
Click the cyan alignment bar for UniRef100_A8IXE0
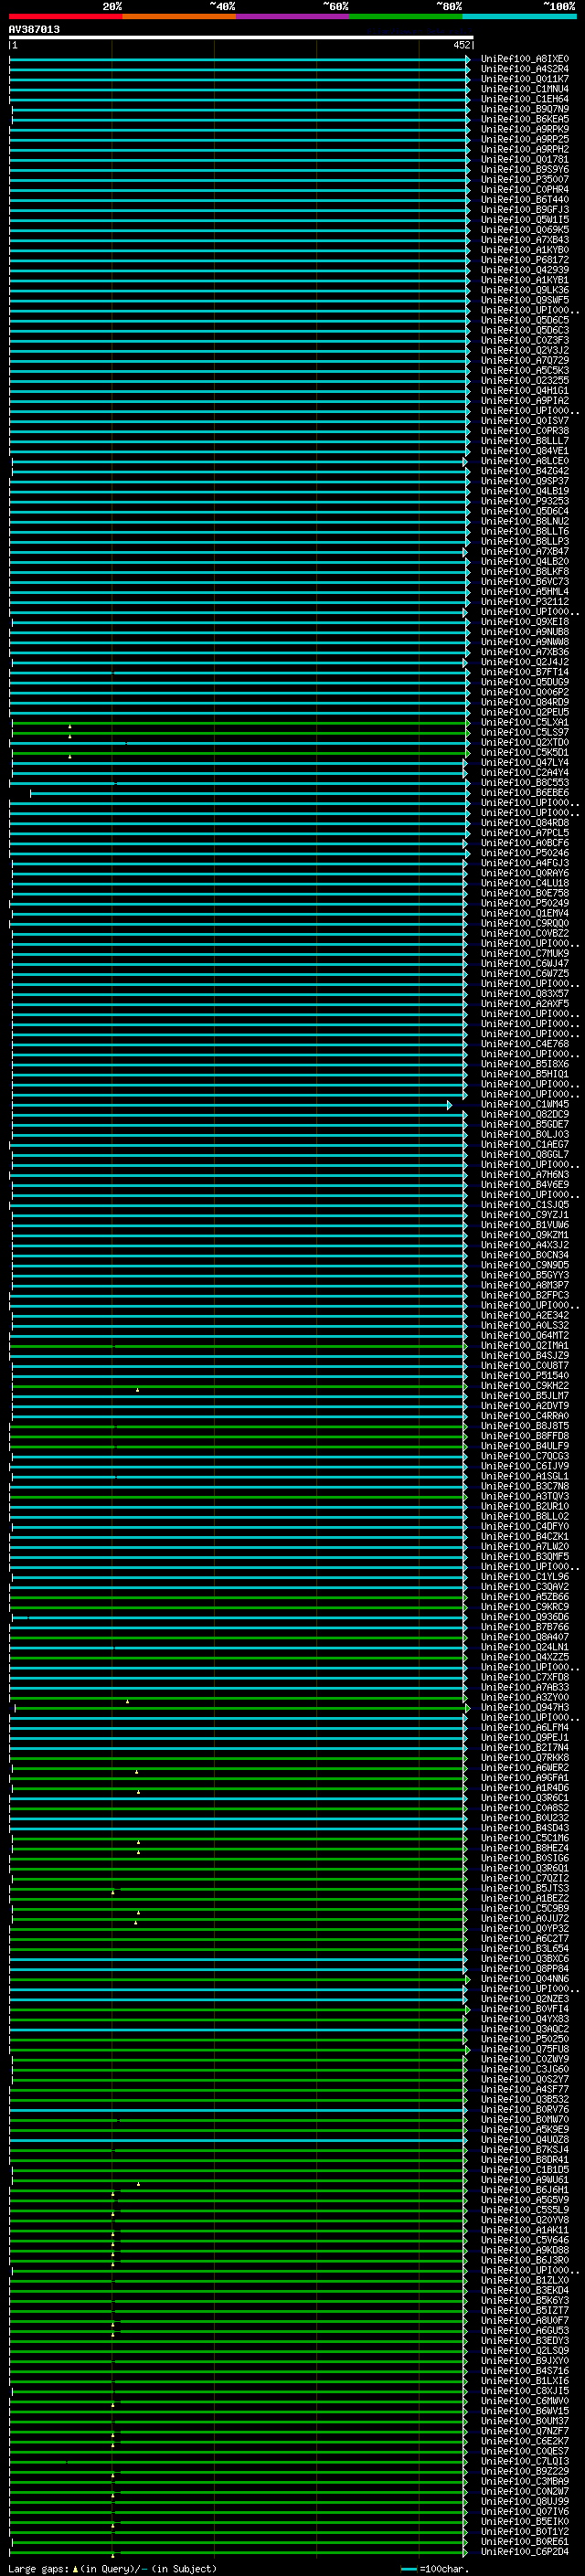click(x=239, y=59)
